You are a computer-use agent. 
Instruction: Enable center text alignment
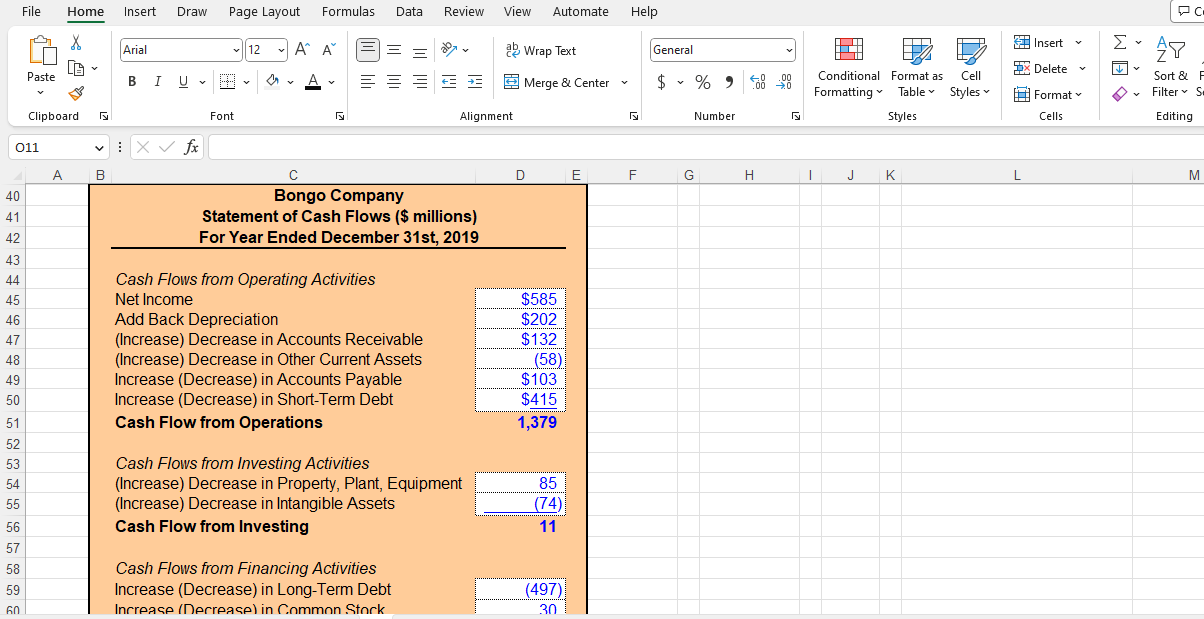[x=394, y=82]
